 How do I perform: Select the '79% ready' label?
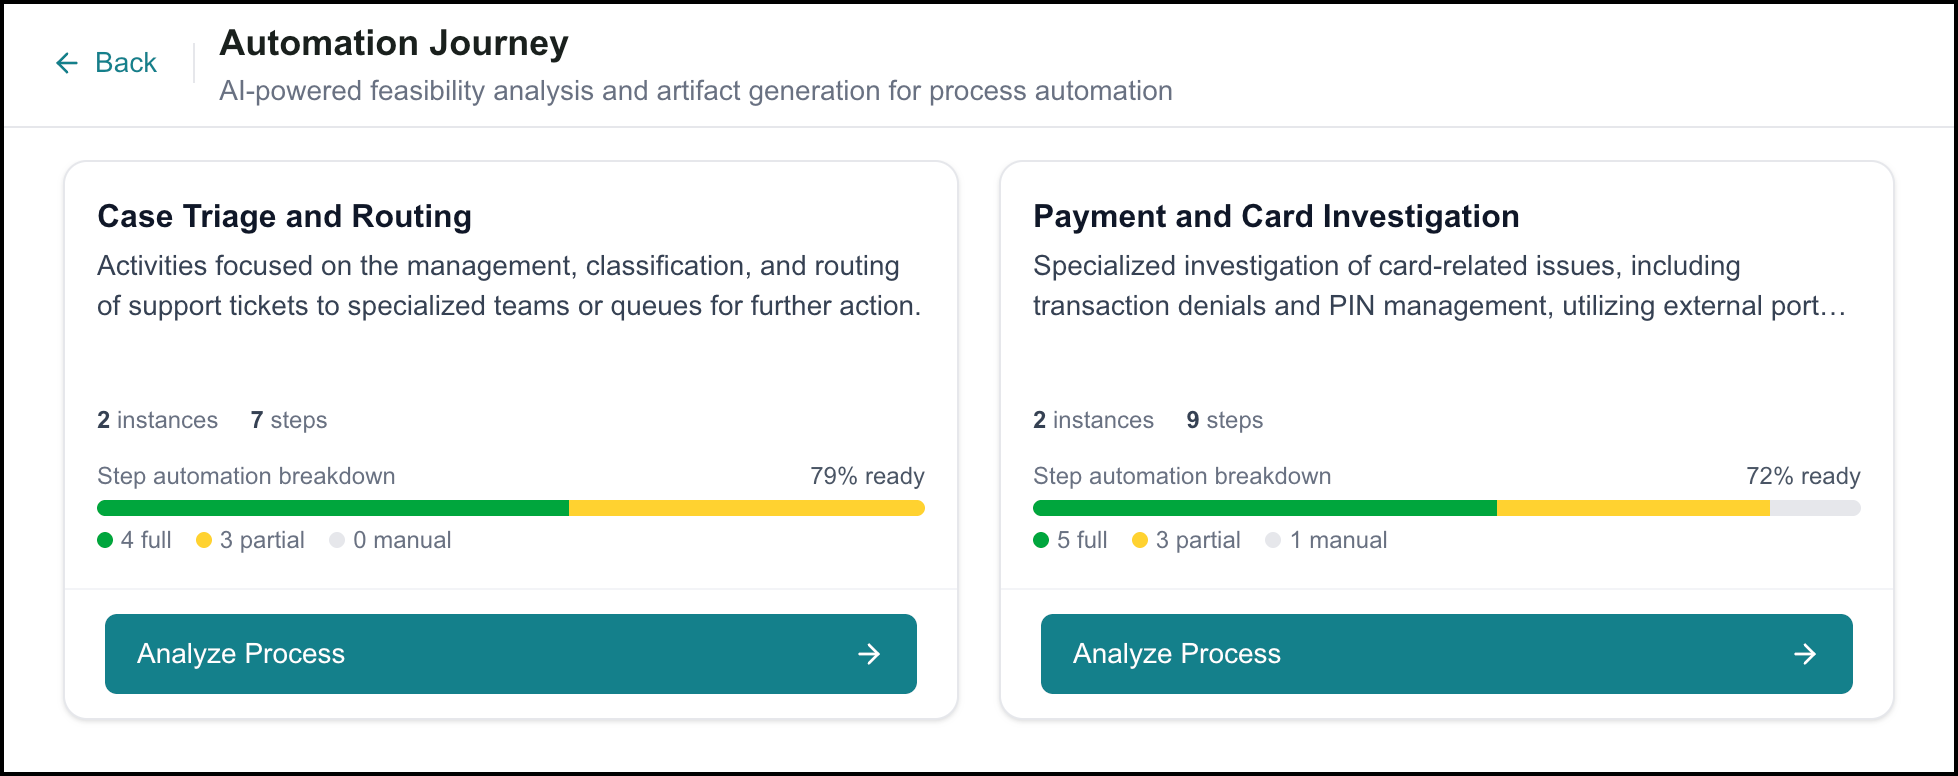[x=867, y=476]
